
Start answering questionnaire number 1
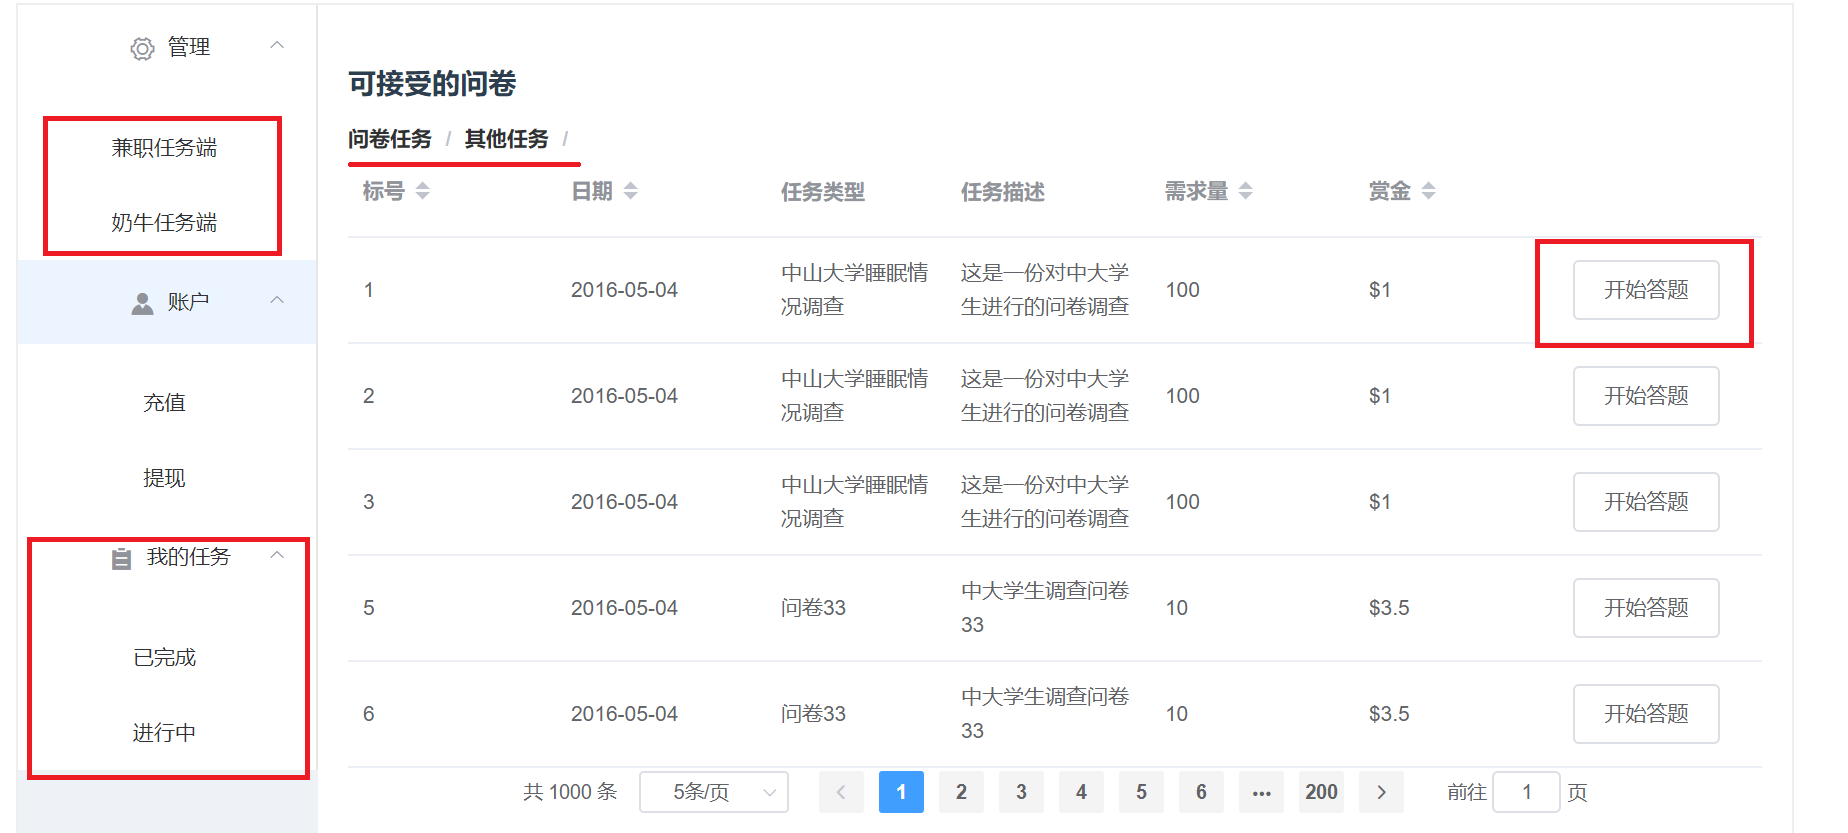[1645, 290]
